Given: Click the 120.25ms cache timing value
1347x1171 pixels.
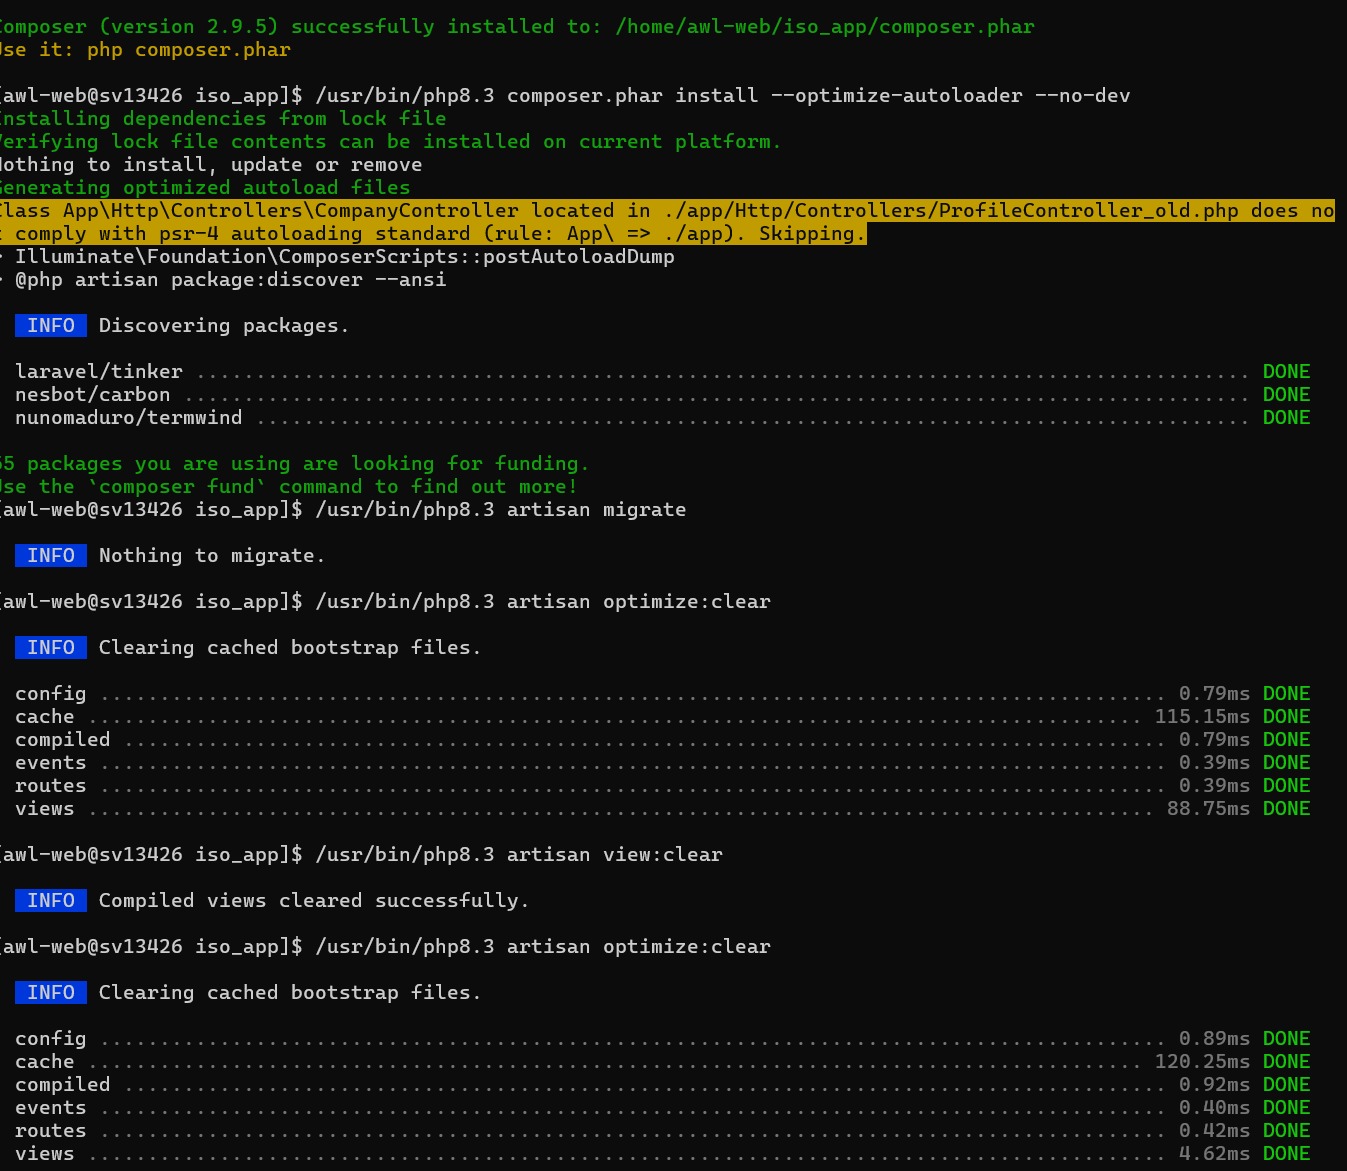Looking at the screenshot, I should point(1202,1062).
